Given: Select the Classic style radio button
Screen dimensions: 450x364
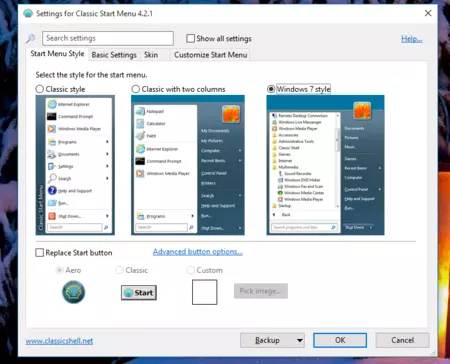Looking at the screenshot, I should [40, 89].
